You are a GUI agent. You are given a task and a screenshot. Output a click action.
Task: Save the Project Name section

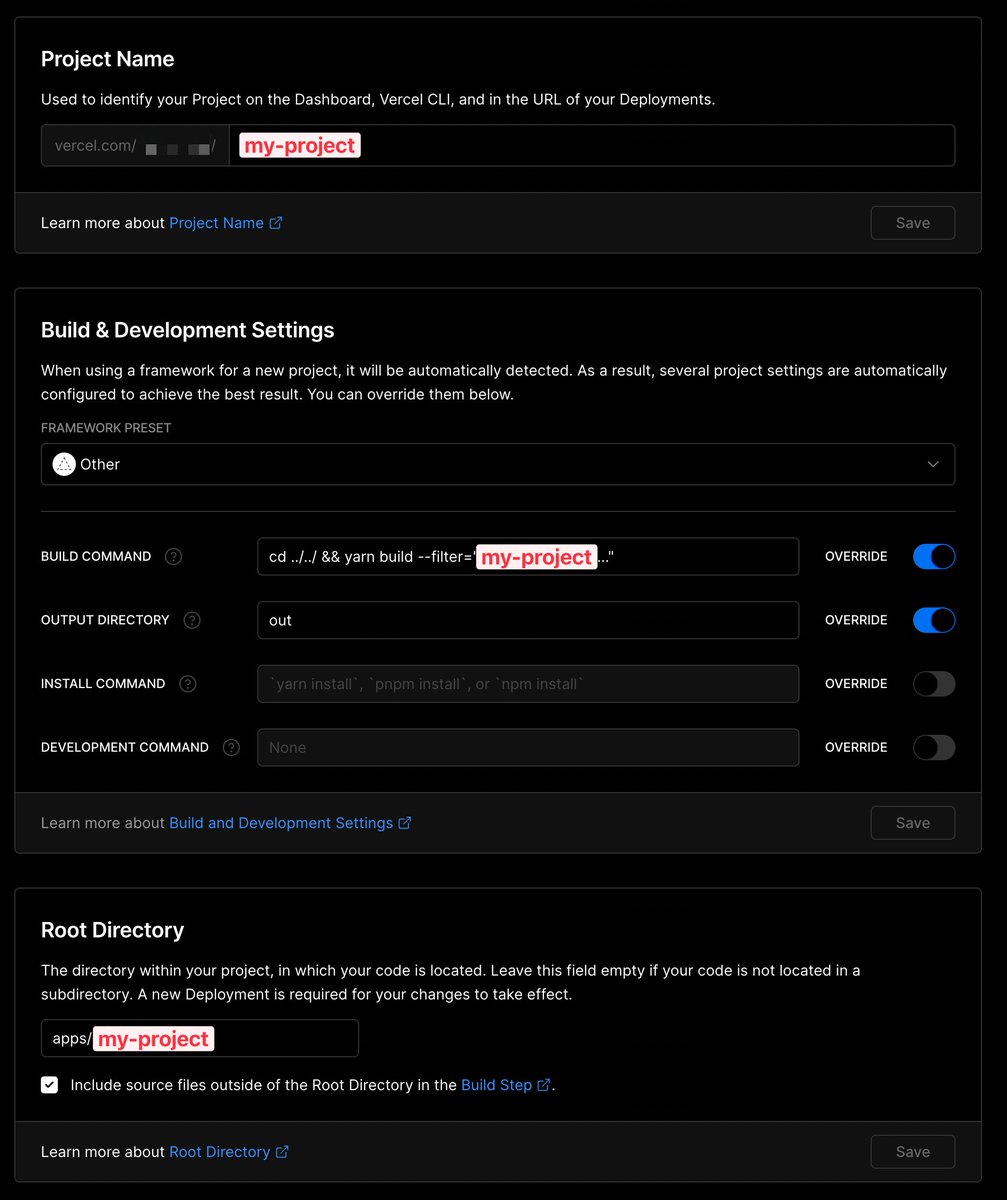pyautogui.click(x=913, y=223)
